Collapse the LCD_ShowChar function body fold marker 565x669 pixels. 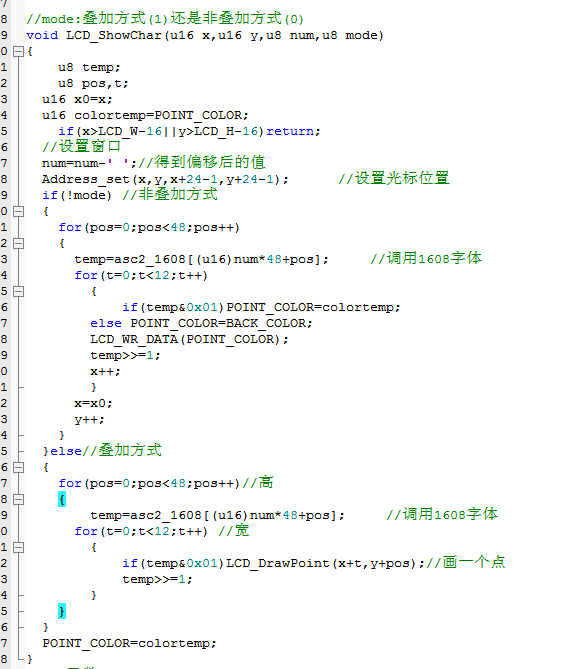tap(18, 52)
